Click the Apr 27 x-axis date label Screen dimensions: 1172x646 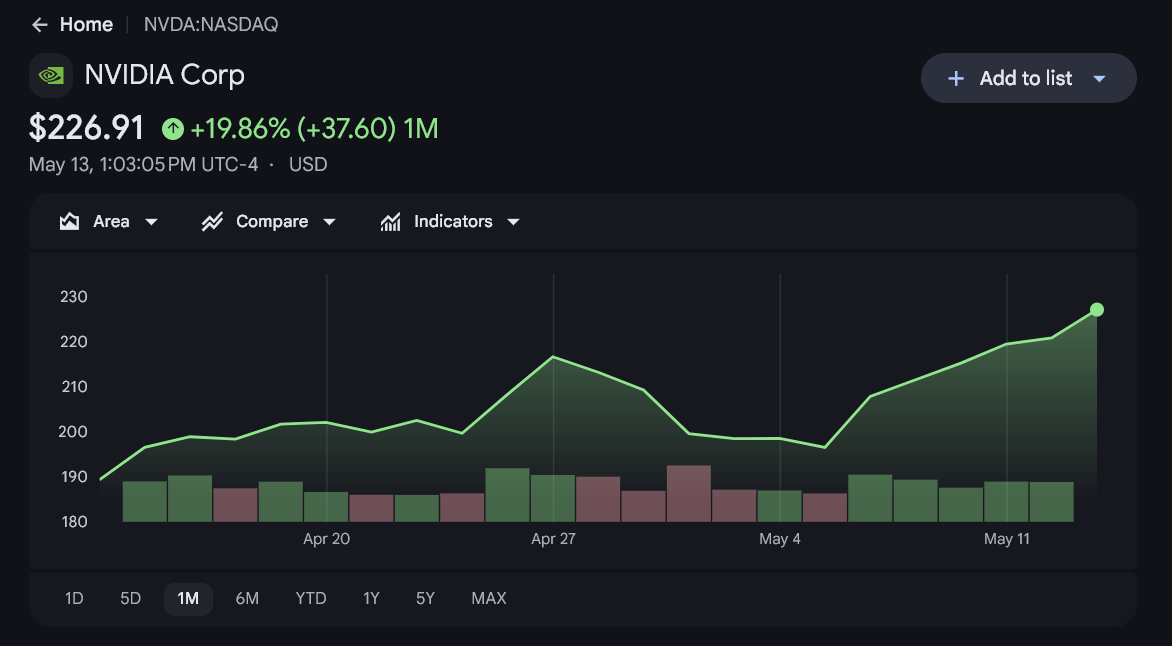(553, 539)
